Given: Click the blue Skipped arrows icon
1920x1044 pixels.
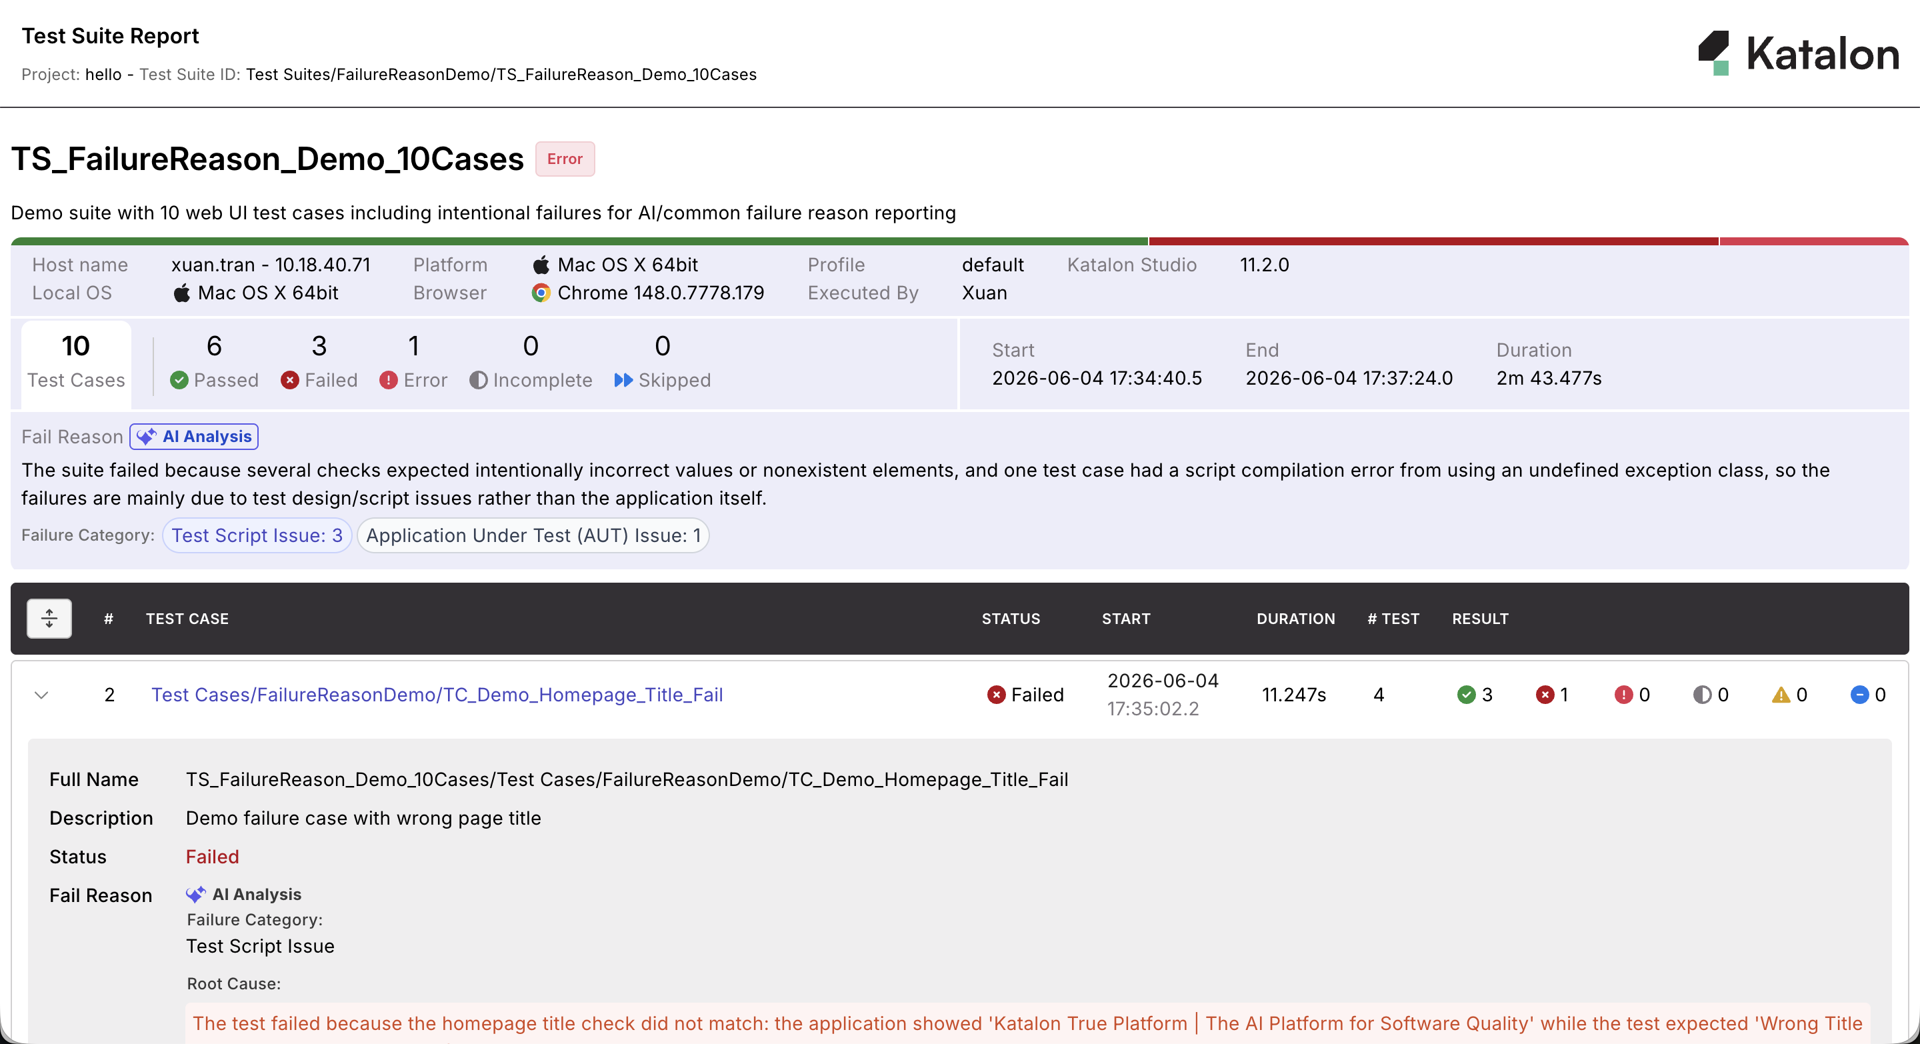Looking at the screenshot, I should point(623,380).
